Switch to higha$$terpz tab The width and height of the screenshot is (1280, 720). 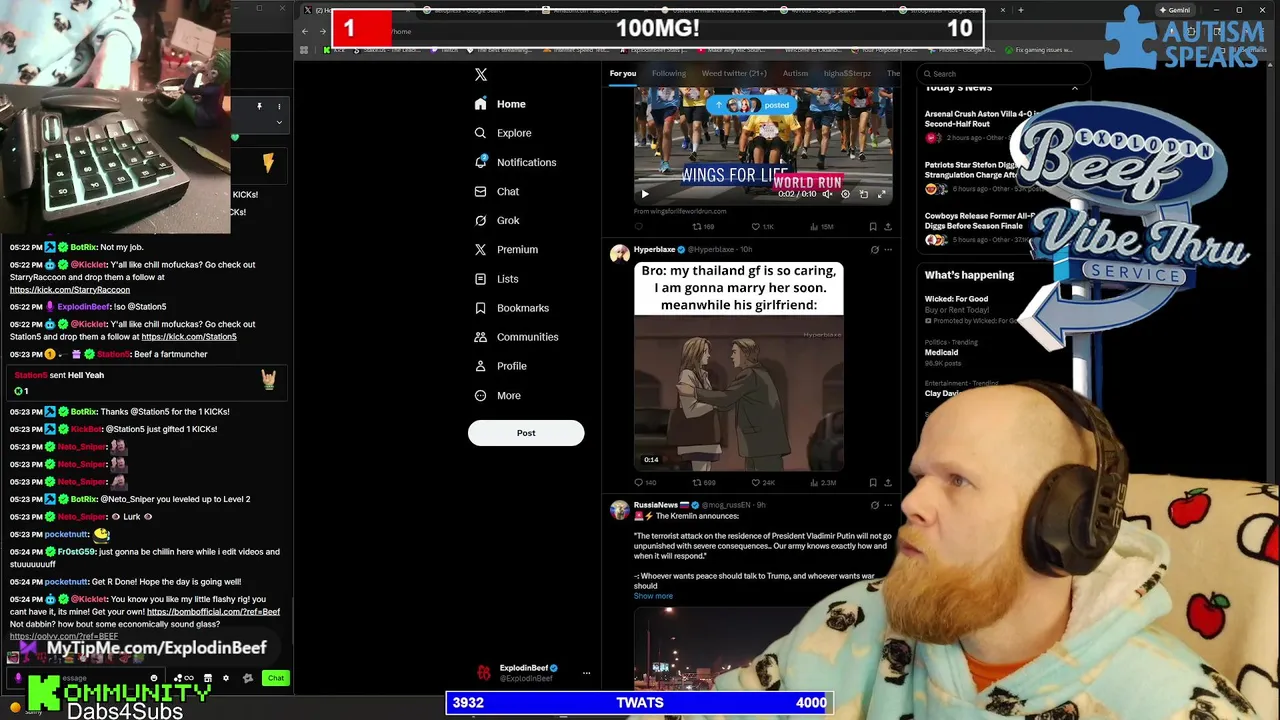(847, 73)
